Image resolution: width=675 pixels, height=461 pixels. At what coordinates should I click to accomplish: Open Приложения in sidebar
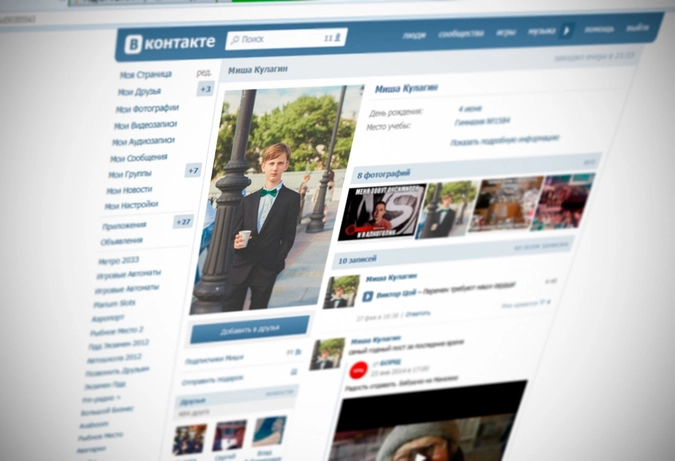click(124, 226)
